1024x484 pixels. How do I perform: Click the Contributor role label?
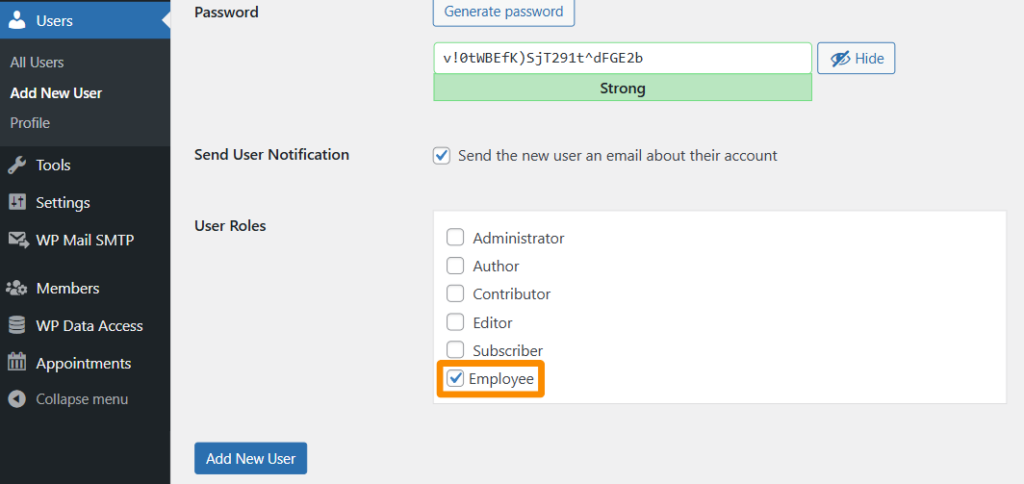[x=512, y=295]
